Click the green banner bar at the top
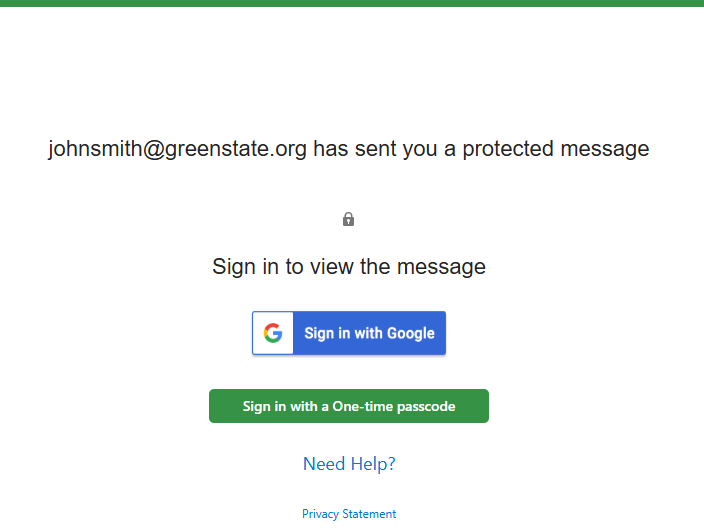704x530 pixels. pos(352,3)
